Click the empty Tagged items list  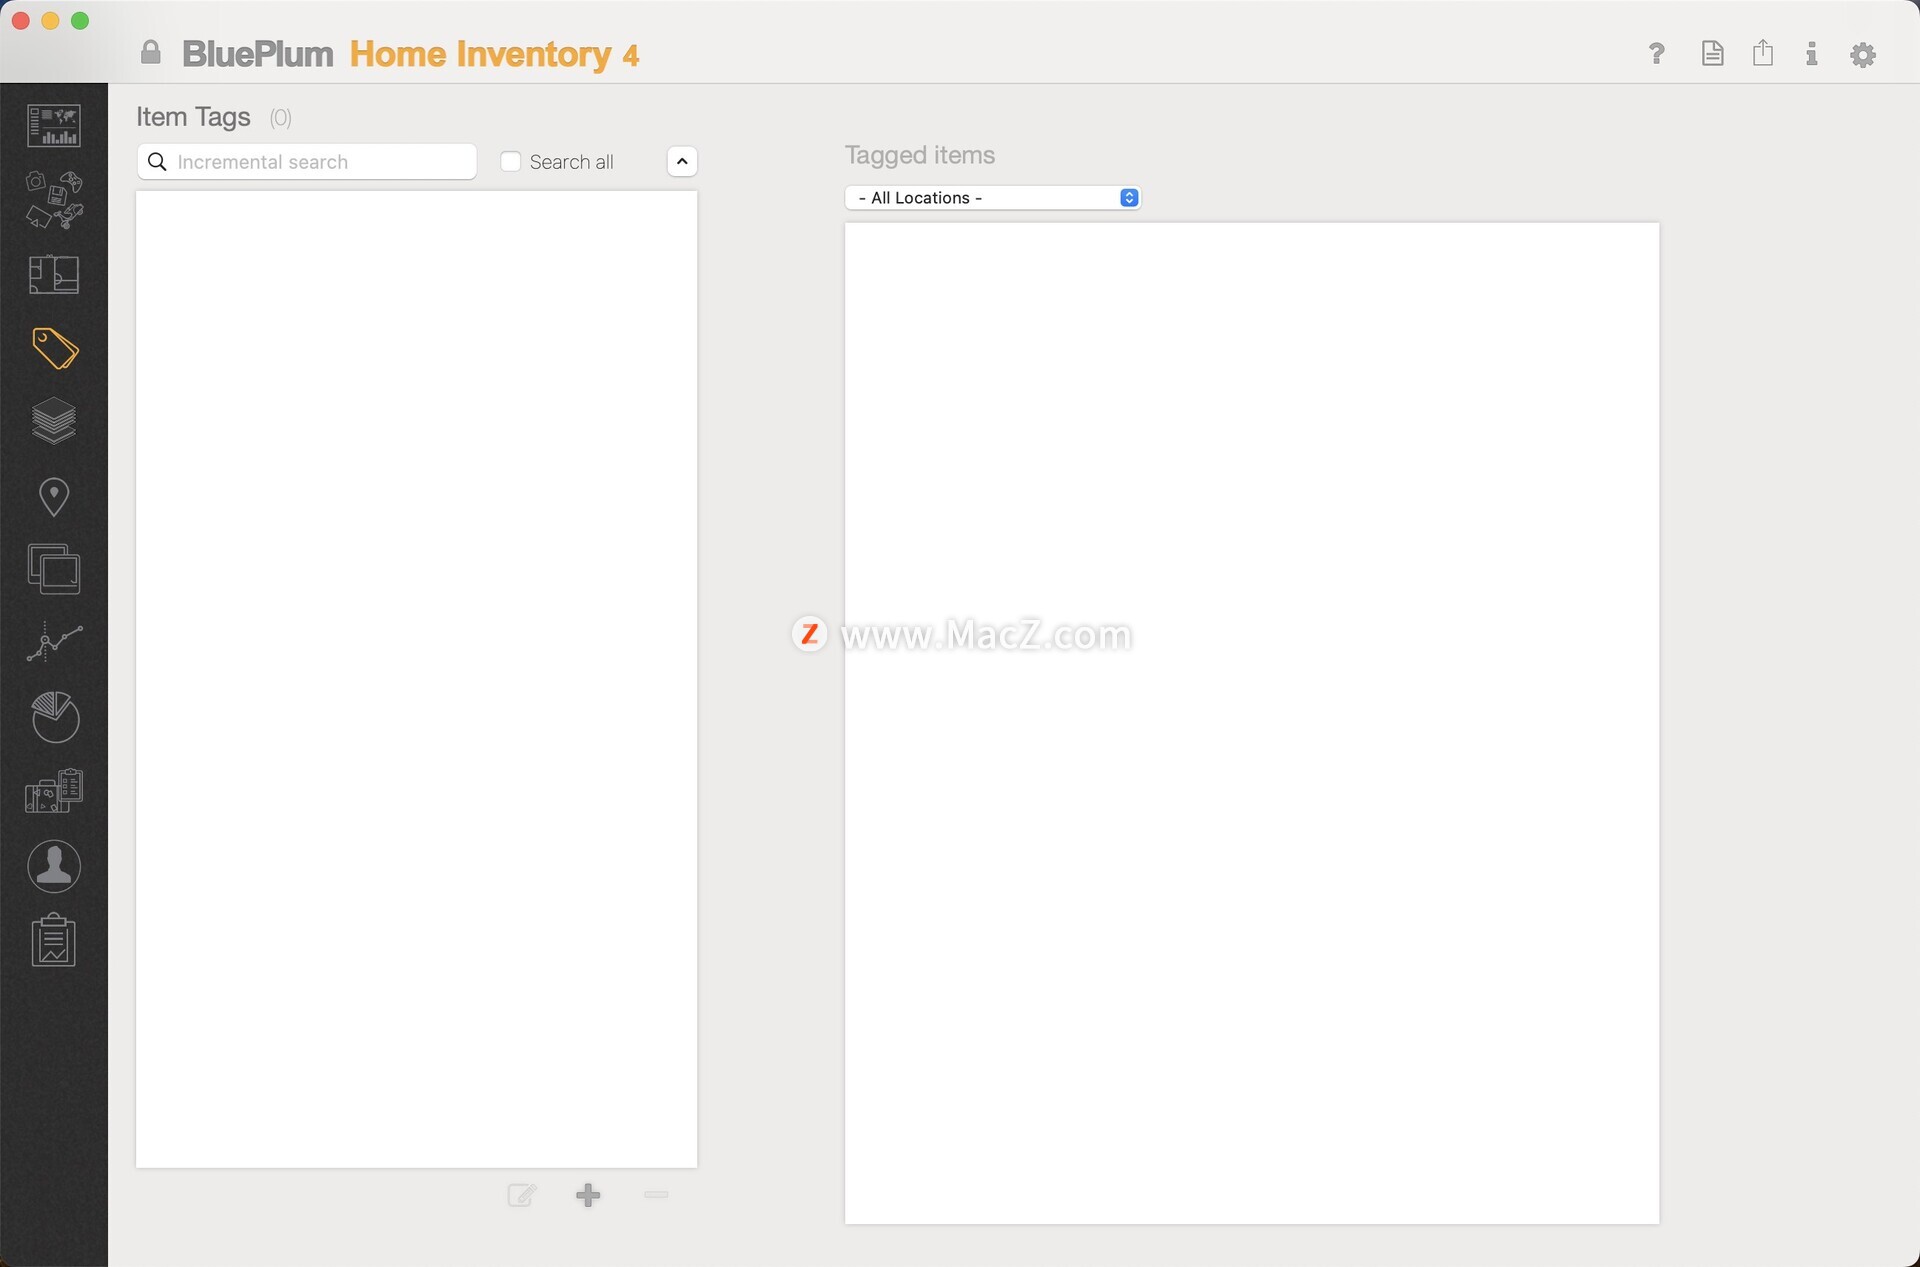[x=1252, y=723]
